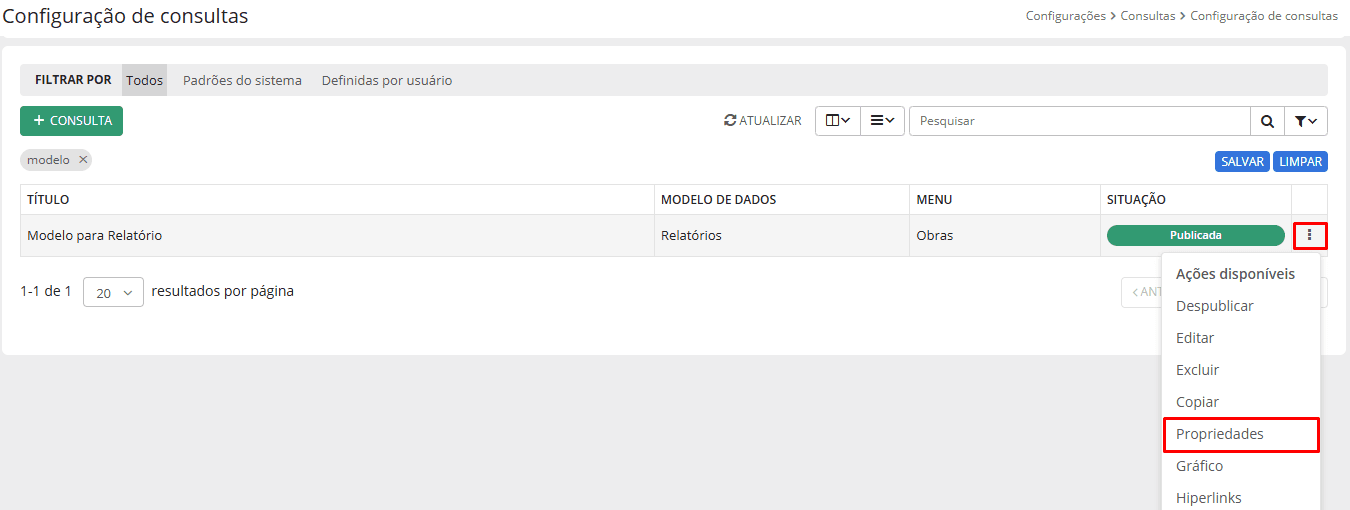Click the search magnifier icon
The image size is (1350, 510).
pos(1267,121)
